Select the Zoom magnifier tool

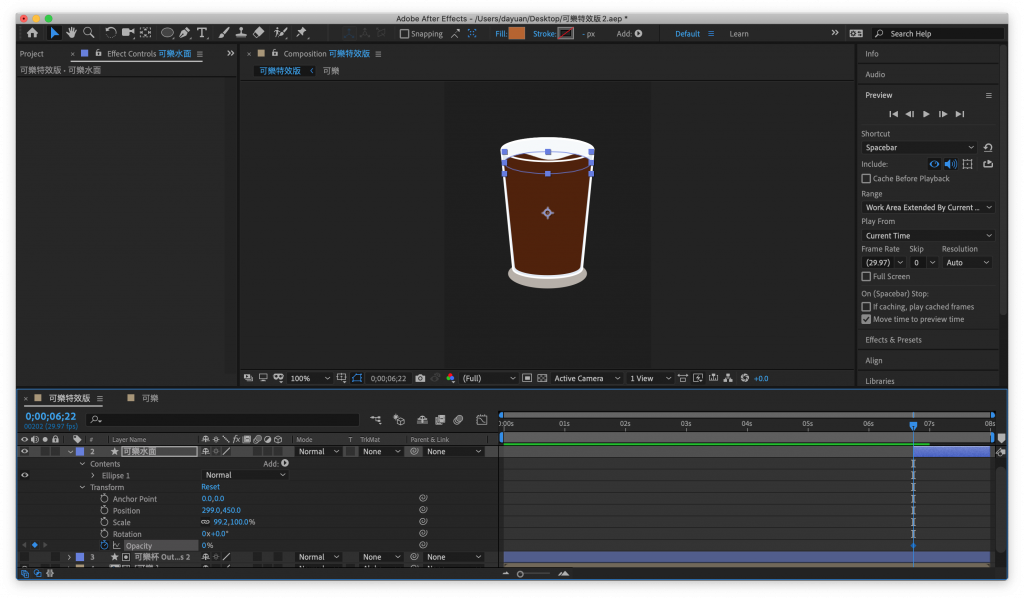[x=89, y=33]
